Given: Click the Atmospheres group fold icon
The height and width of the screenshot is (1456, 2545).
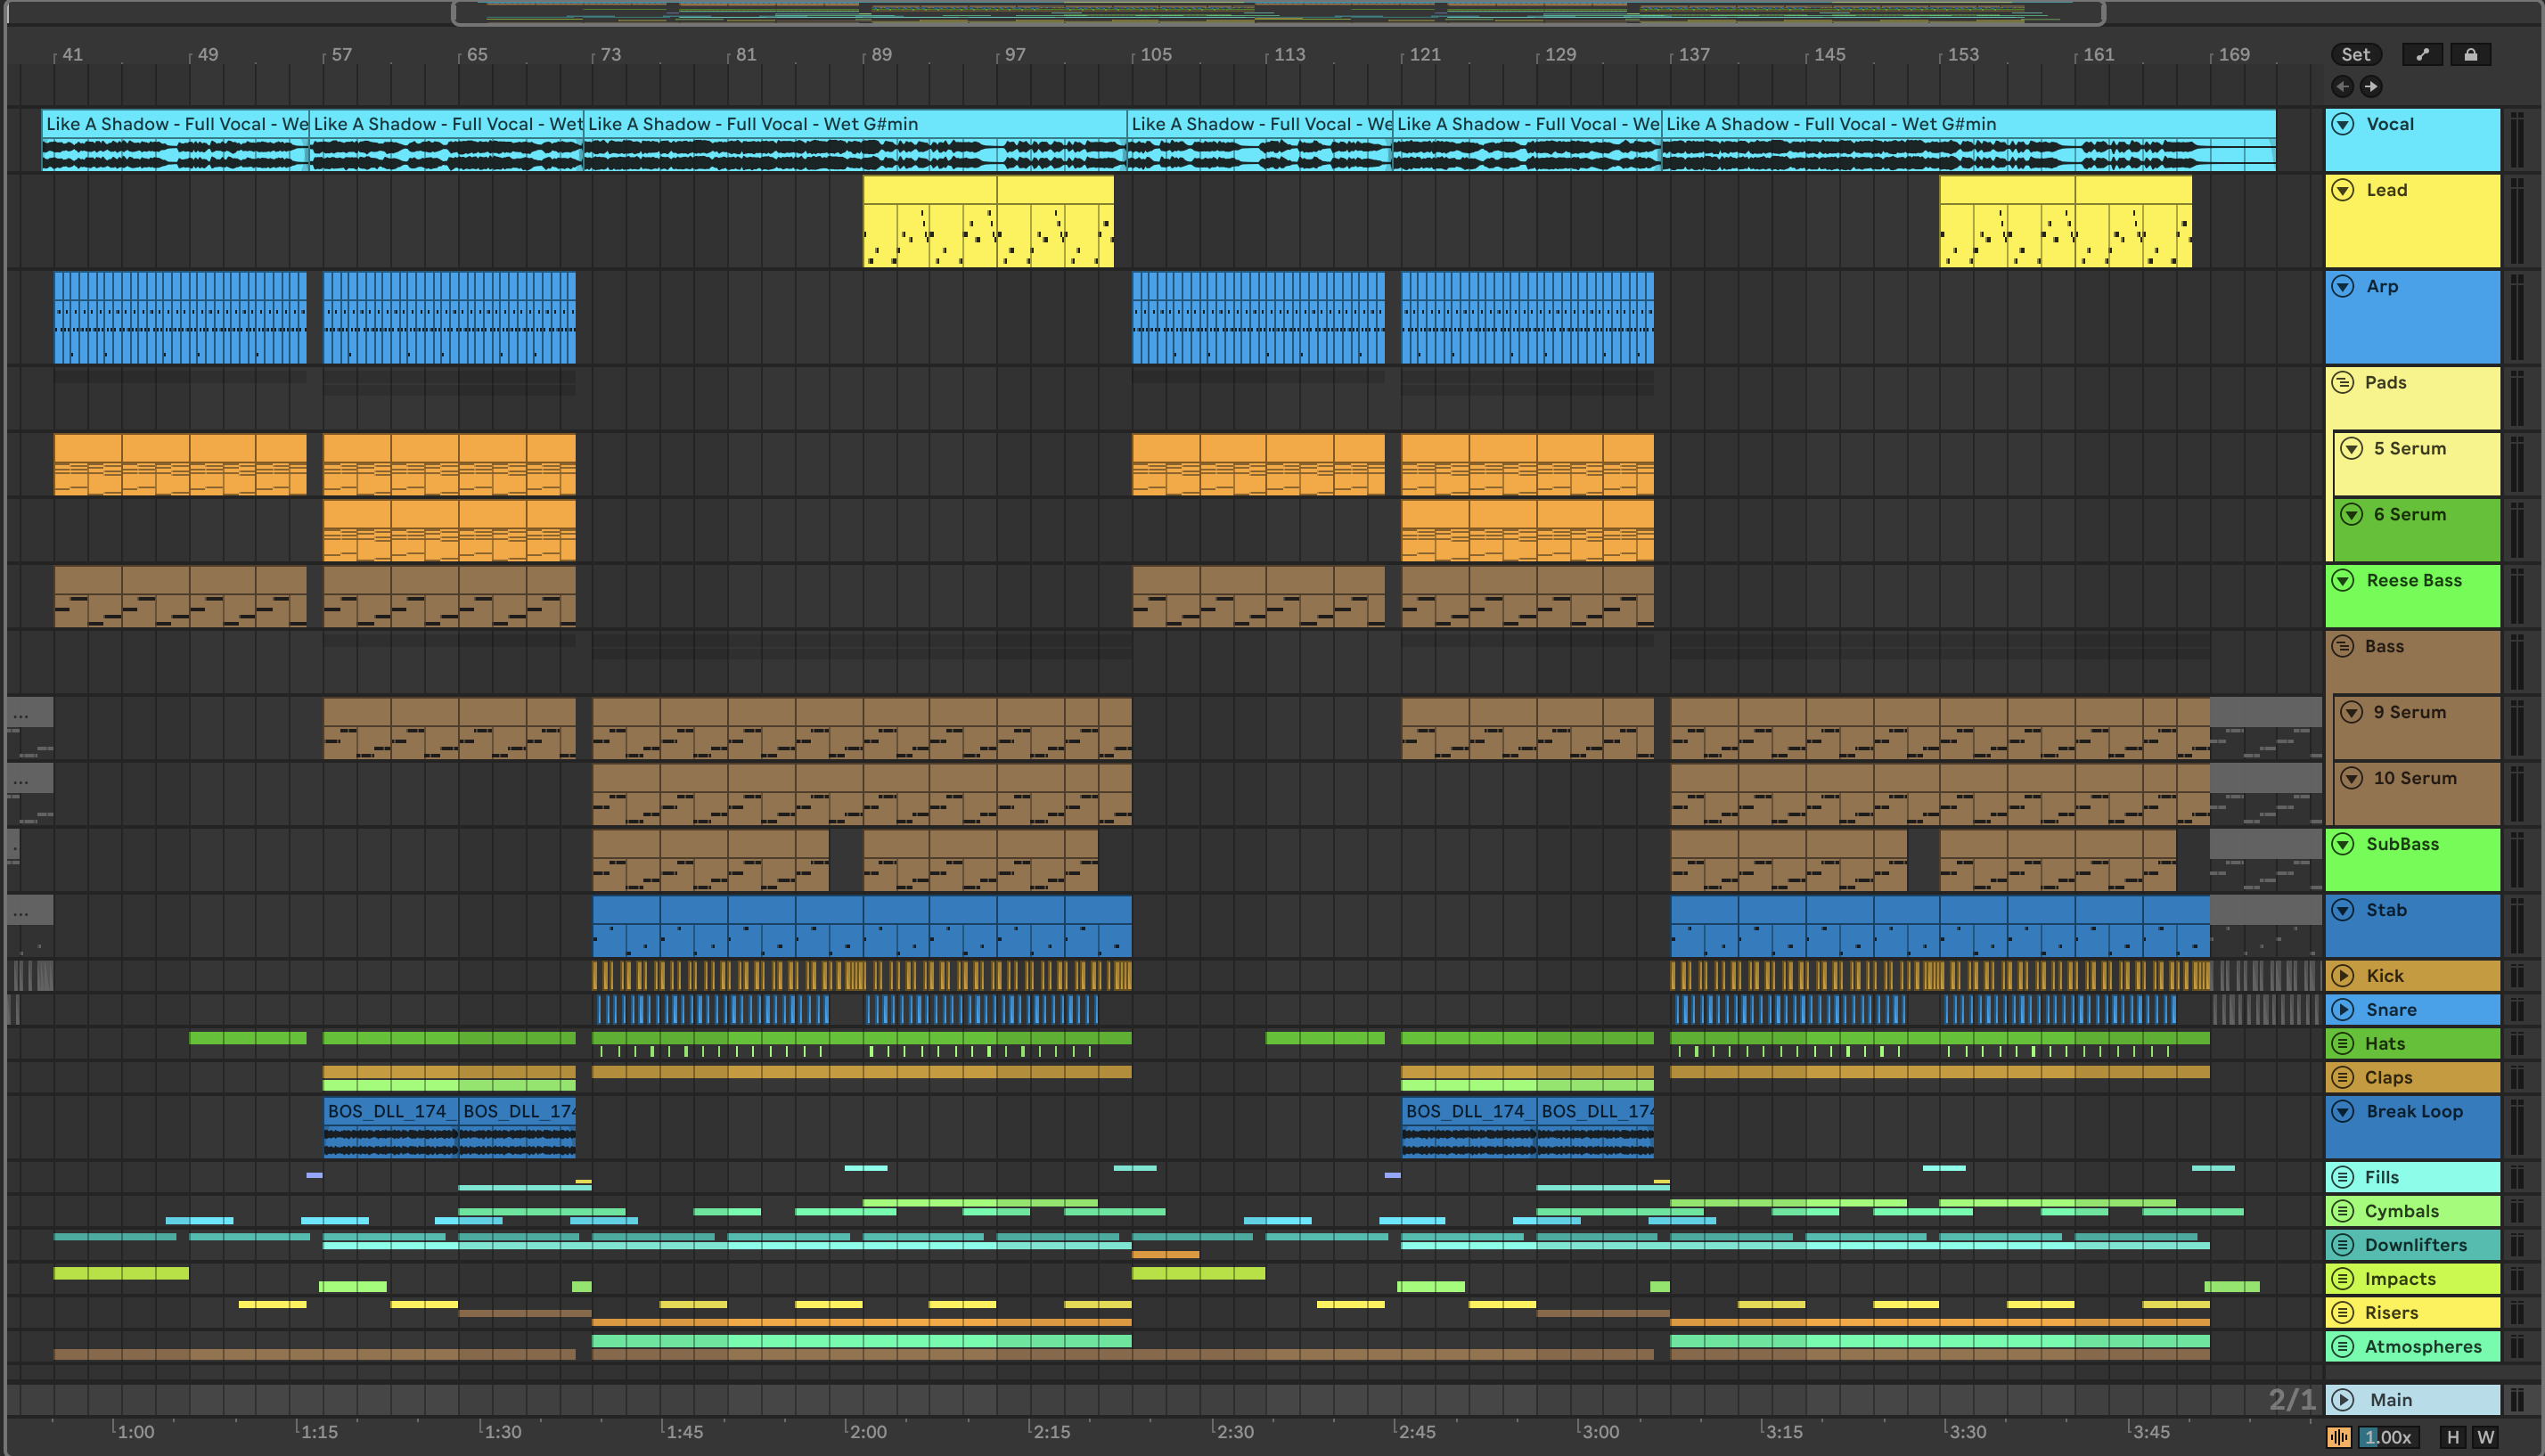Looking at the screenshot, I should point(2343,1346).
